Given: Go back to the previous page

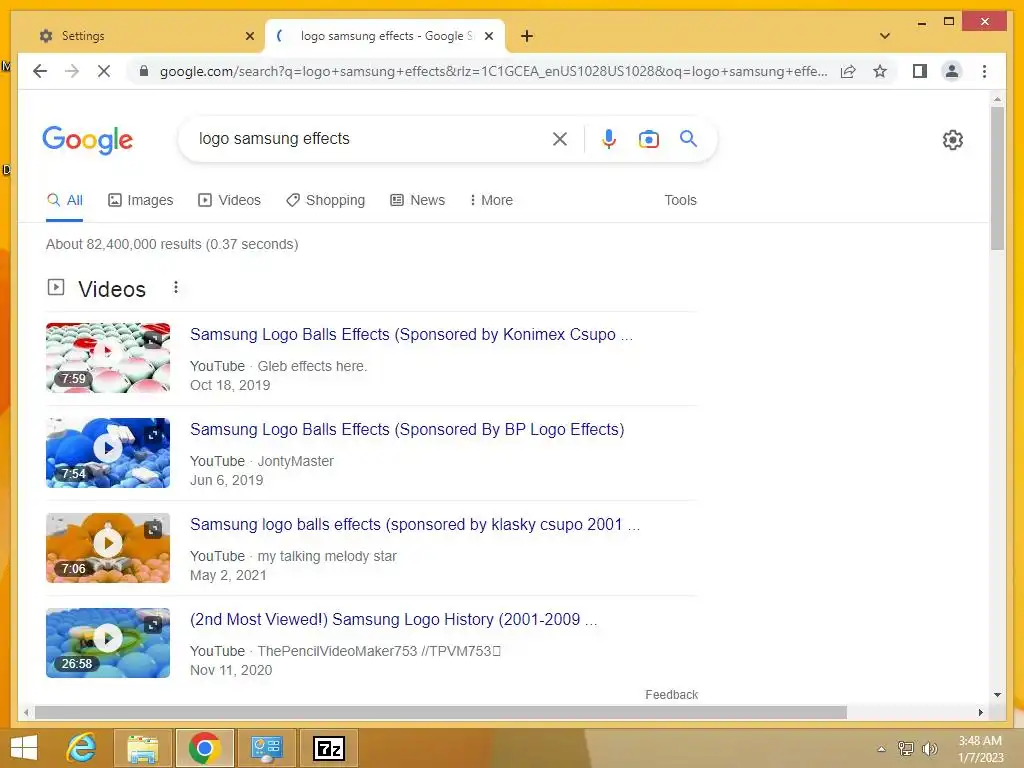Looking at the screenshot, I should [x=40, y=71].
